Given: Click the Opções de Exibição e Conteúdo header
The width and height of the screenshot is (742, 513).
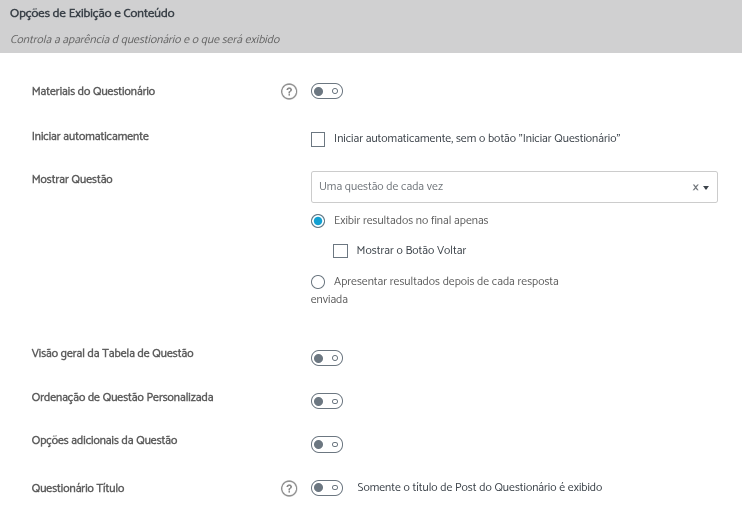Looking at the screenshot, I should point(93,13).
